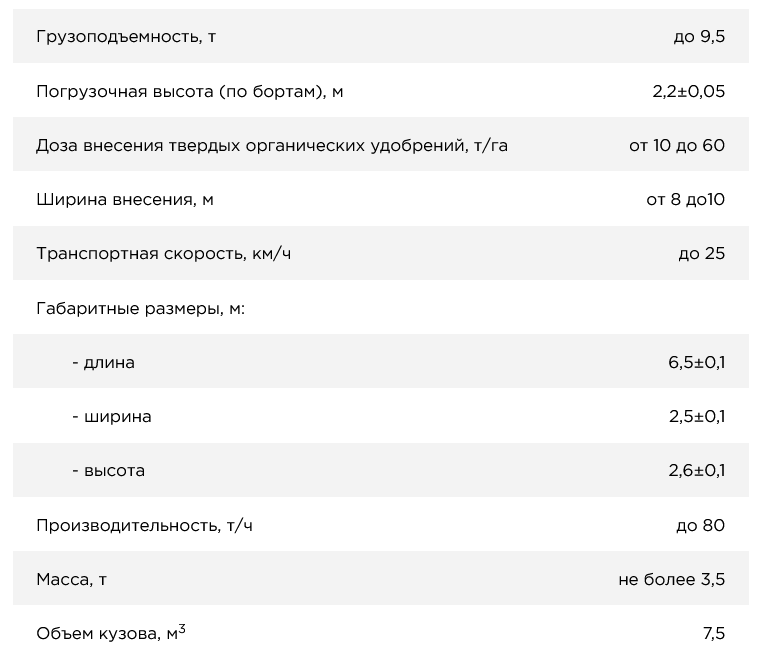The height and width of the screenshot is (667, 766).
Task: Select the mass value "не более 3,5"
Action: point(671,579)
